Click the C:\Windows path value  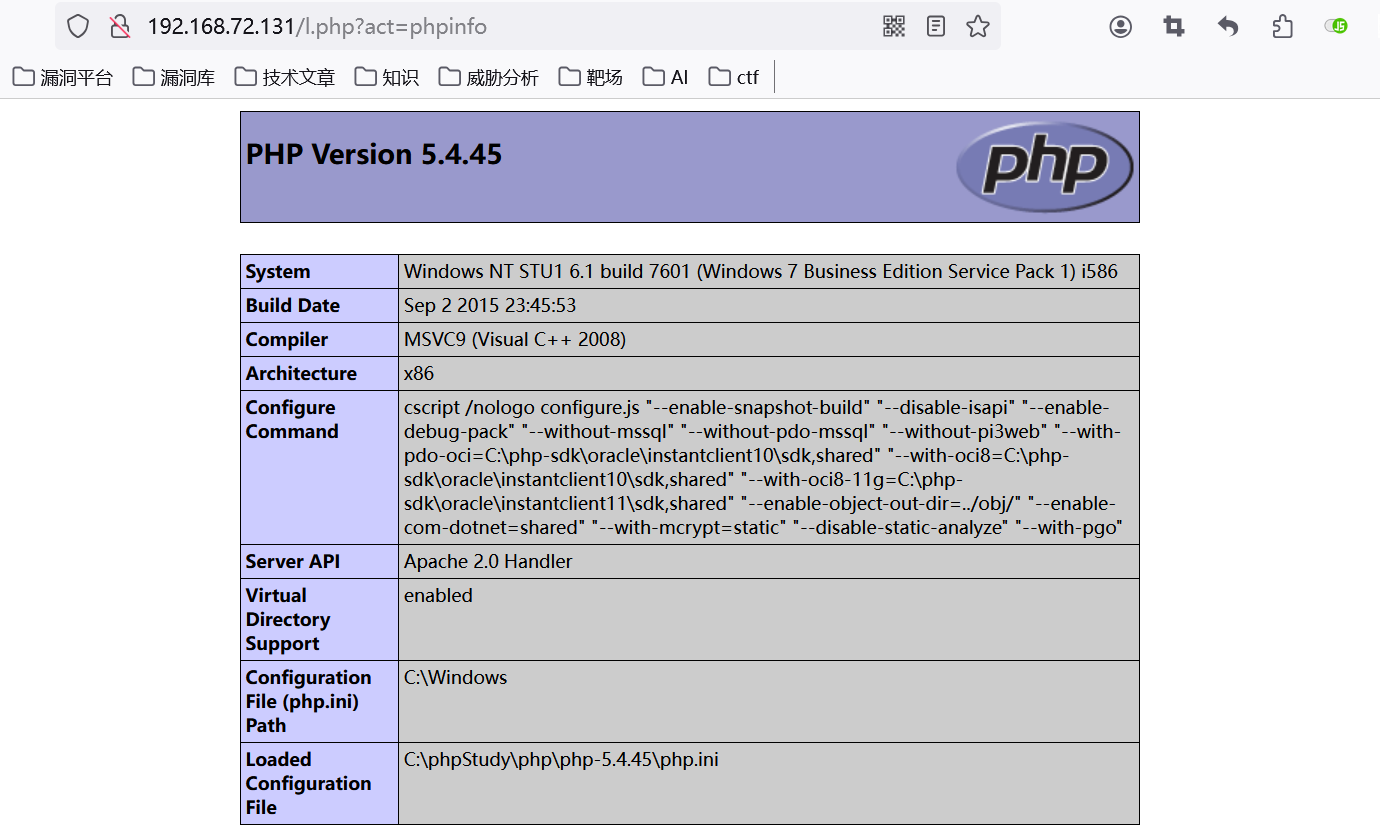pos(456,678)
